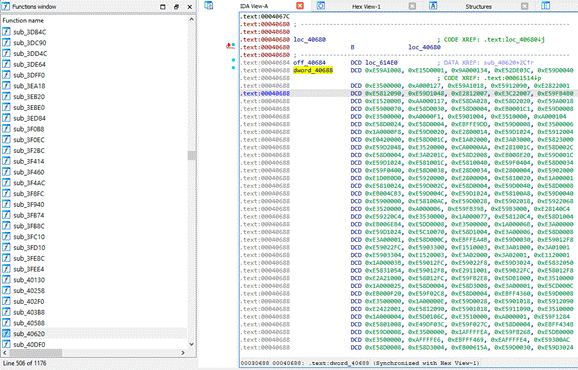Select function sub_3F28C in list
Image resolution: width=578 pixels, height=370 pixels.
point(29,151)
